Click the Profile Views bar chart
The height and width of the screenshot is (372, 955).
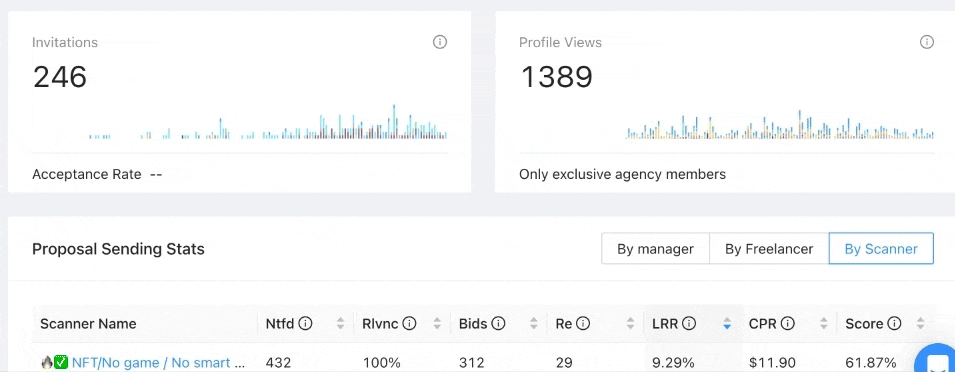(780, 125)
